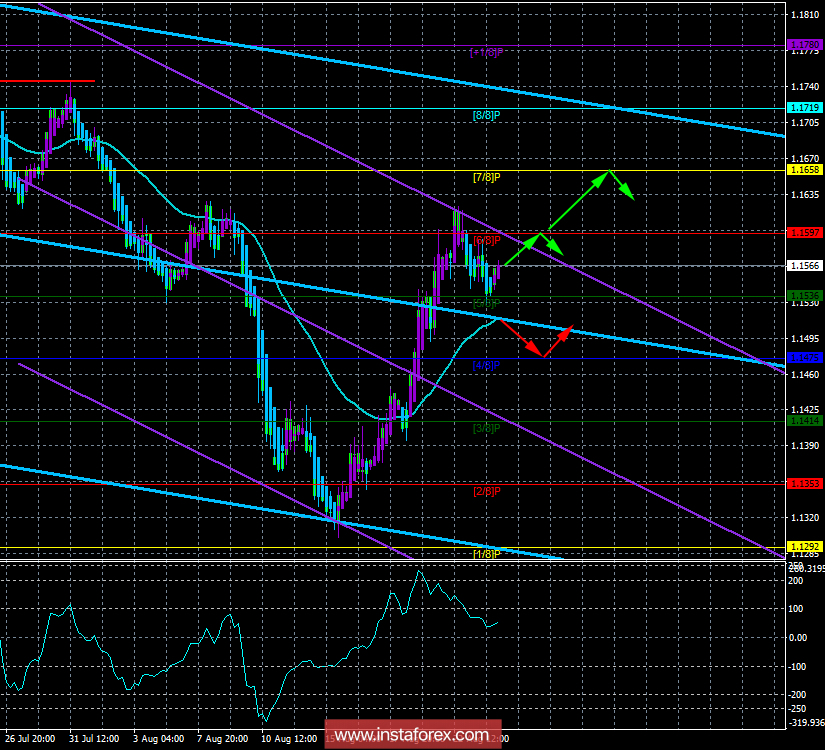
Task: Select the [1/8]P Murray level label
Action: point(487,554)
